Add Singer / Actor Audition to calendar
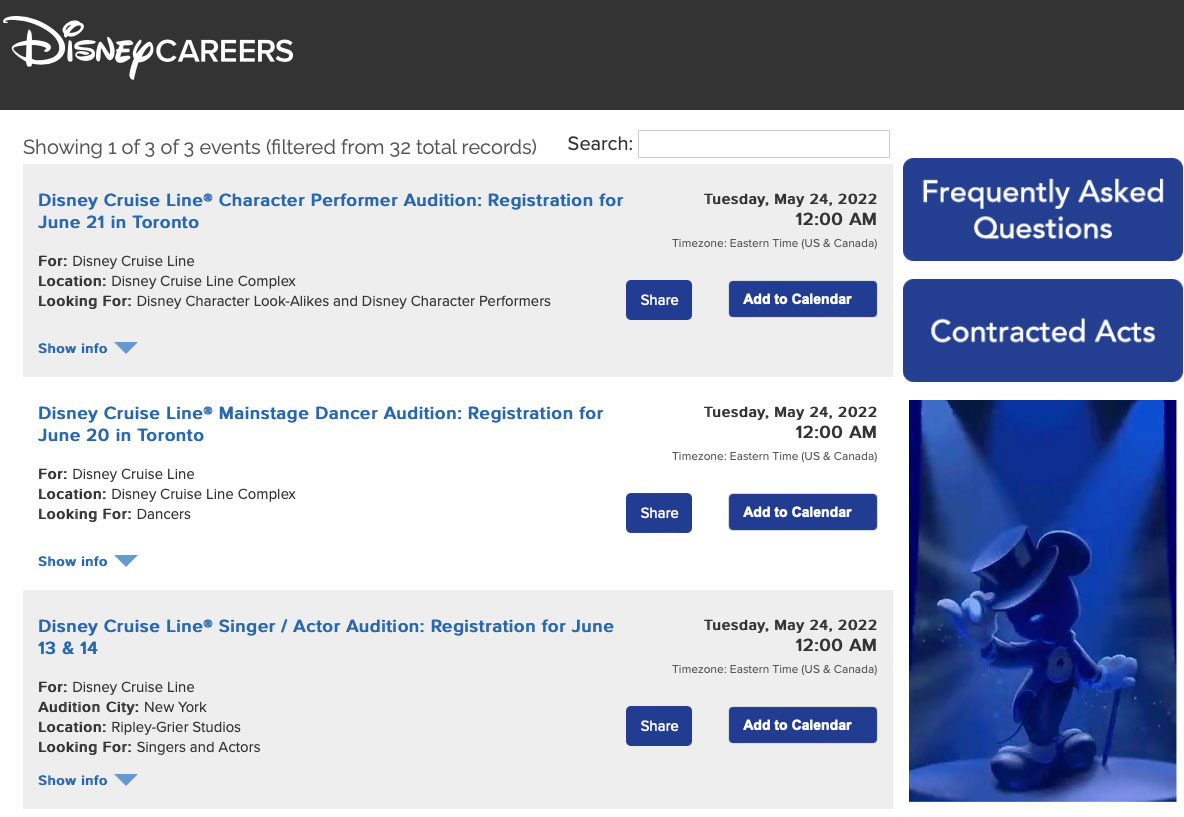The height and width of the screenshot is (817, 1184). pos(803,725)
